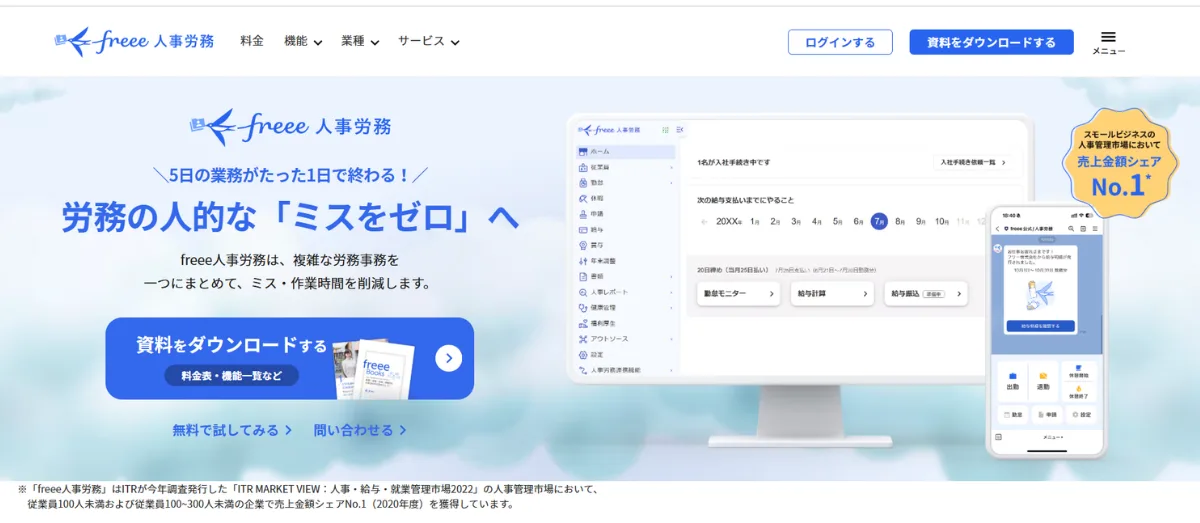
Task: Tap 申請 button on phone mockup
Action: click(1047, 415)
